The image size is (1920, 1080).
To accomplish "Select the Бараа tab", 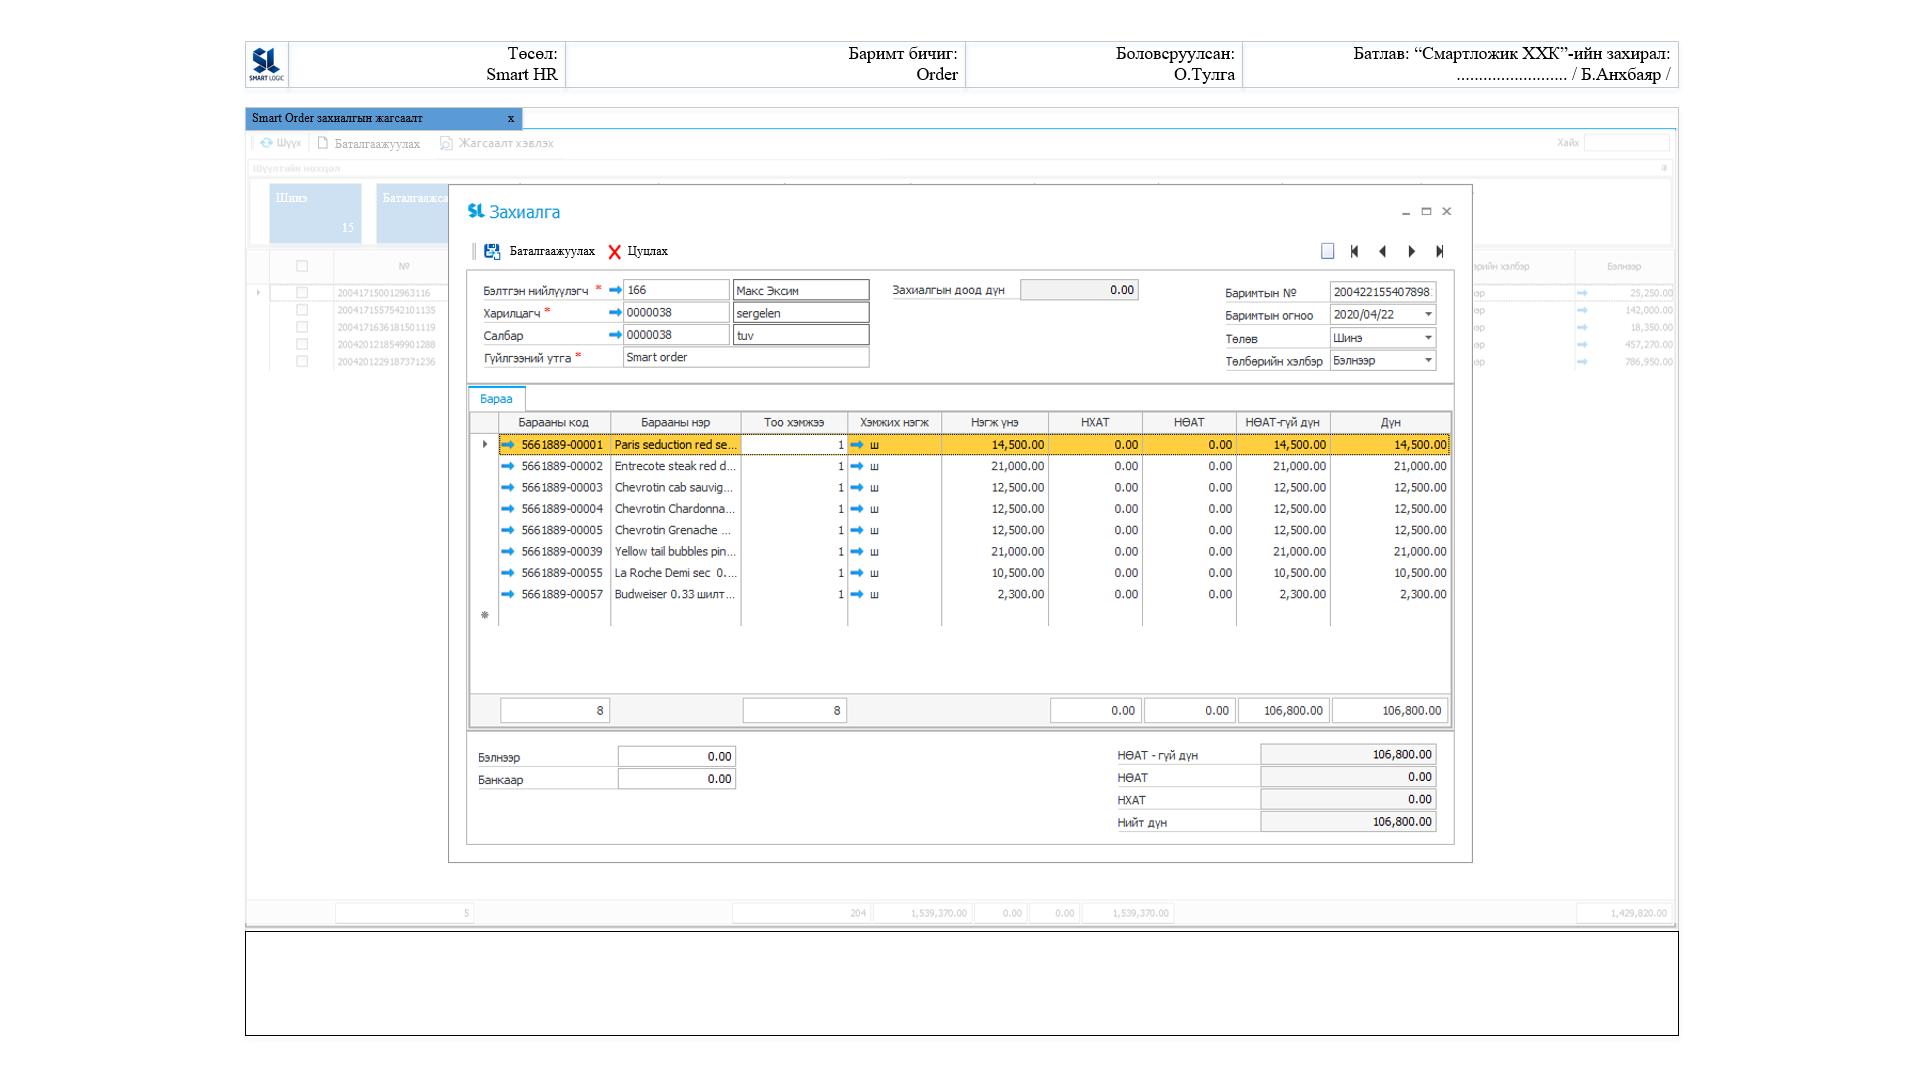I will tap(496, 399).
